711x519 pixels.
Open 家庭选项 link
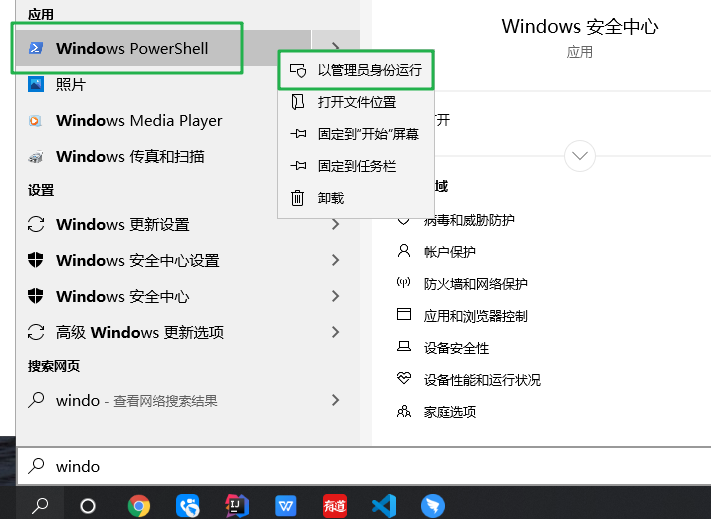tap(450, 412)
